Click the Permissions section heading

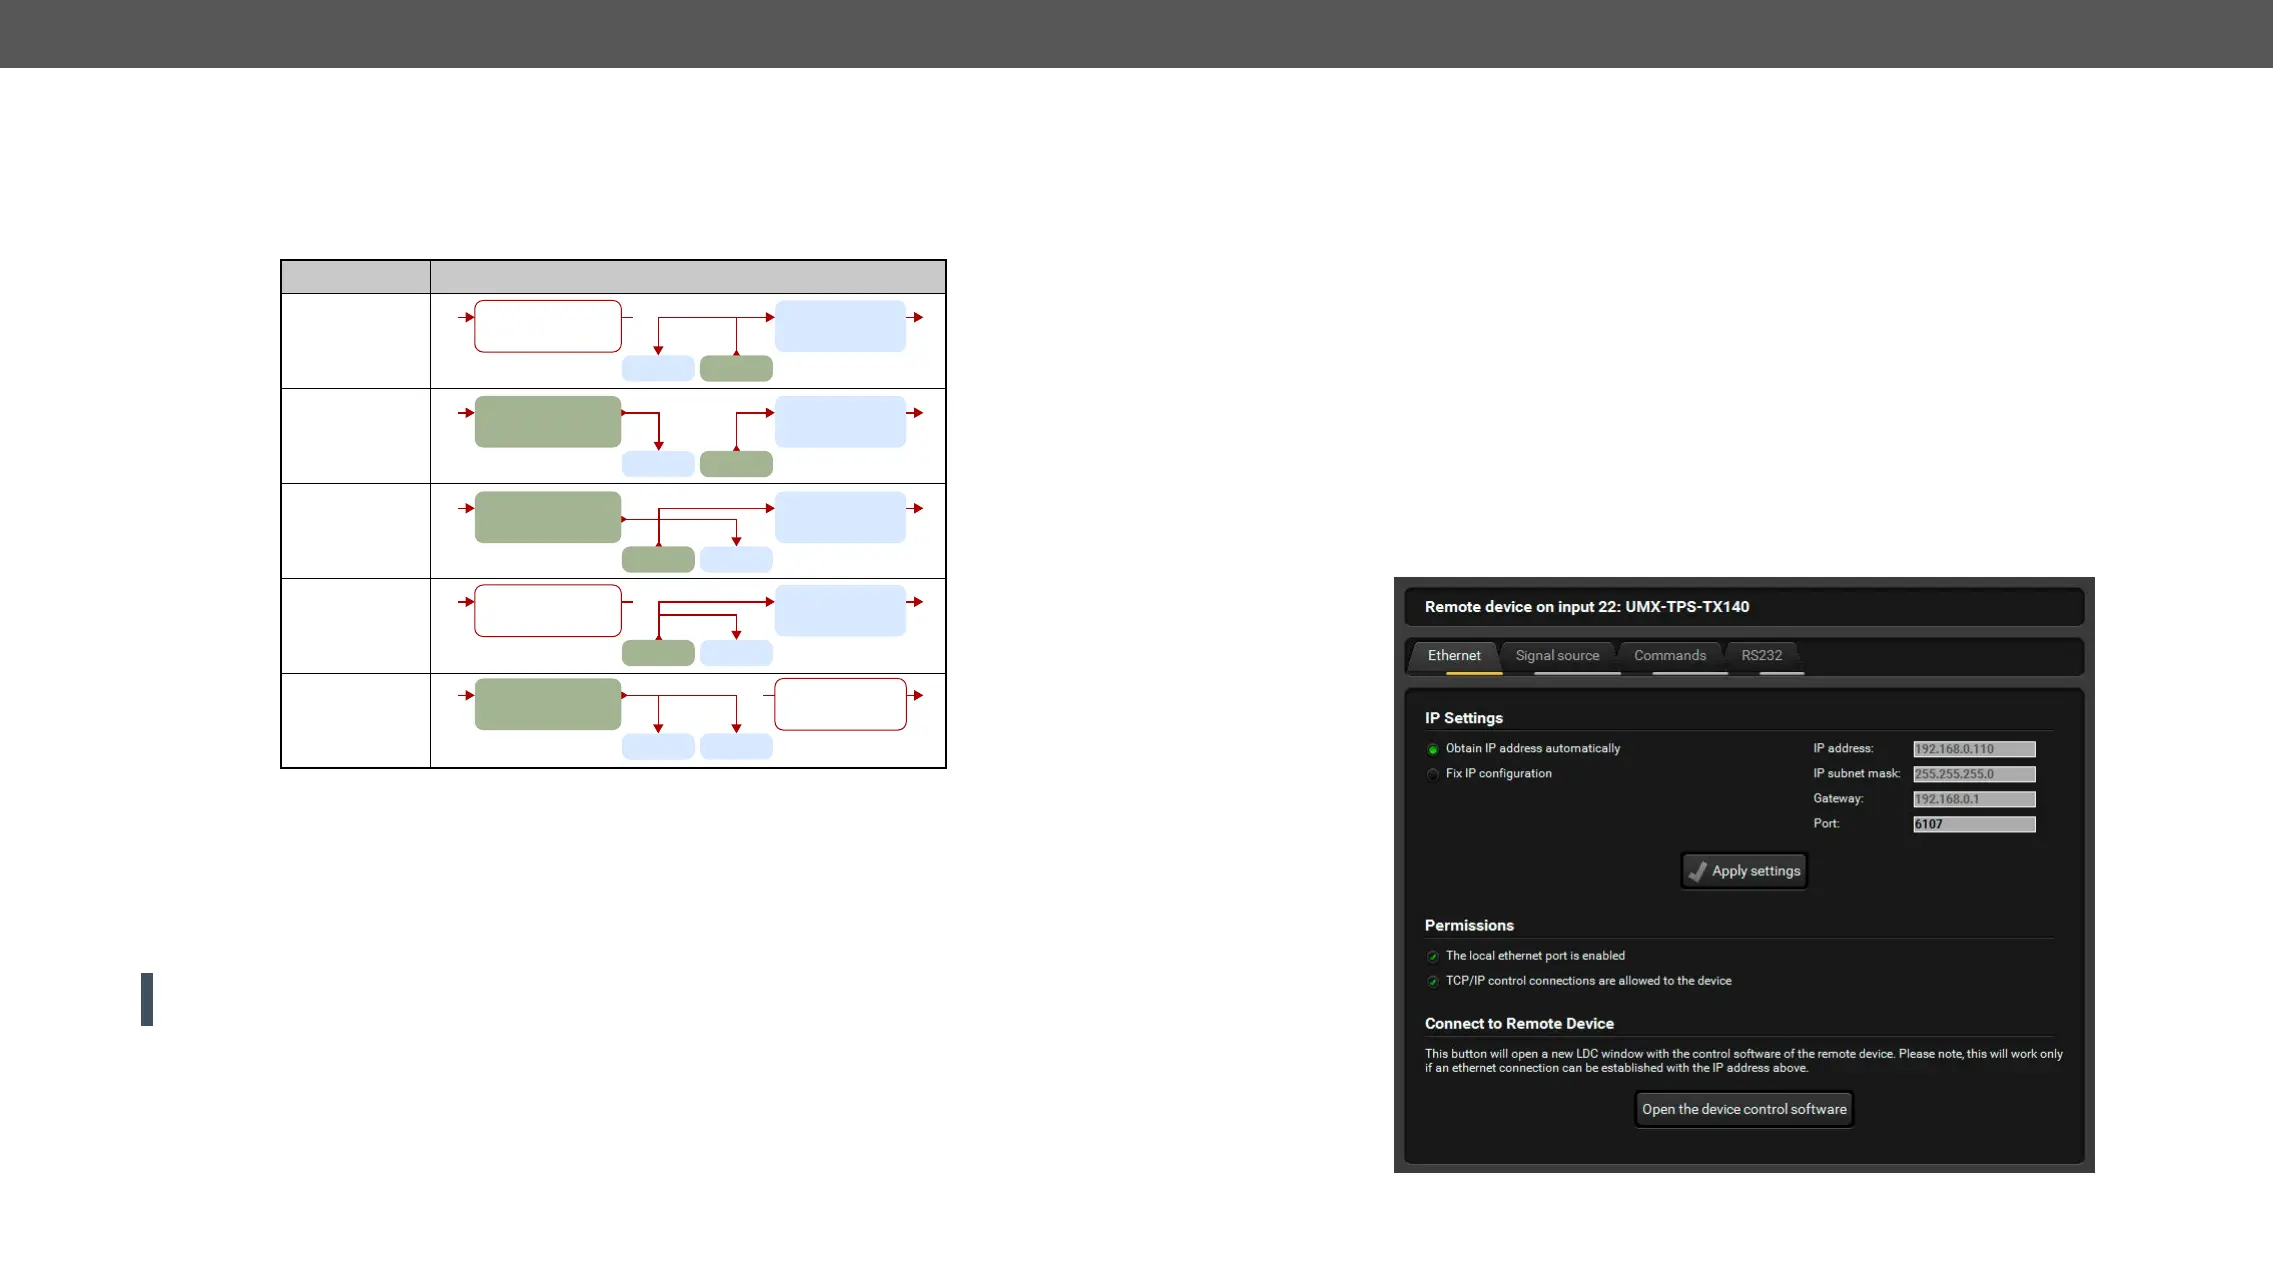coord(1468,925)
